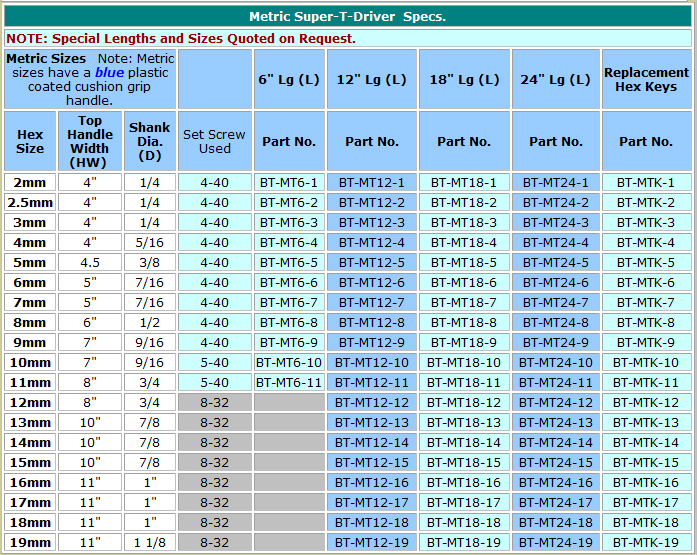Select the 17mm hex size cell

pyautogui.click(x=30, y=502)
